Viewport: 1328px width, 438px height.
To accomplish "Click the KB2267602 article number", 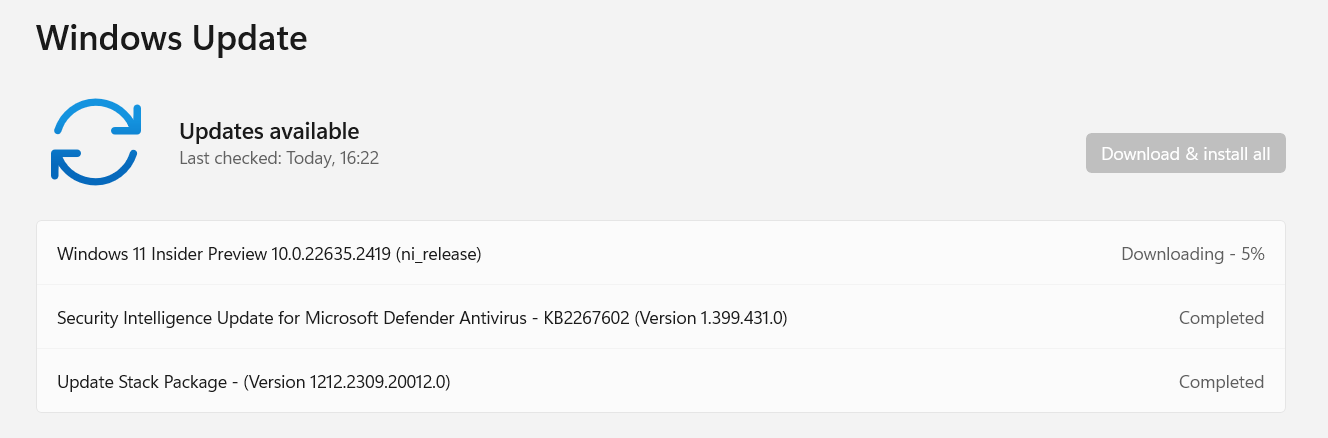I will click(x=587, y=318).
